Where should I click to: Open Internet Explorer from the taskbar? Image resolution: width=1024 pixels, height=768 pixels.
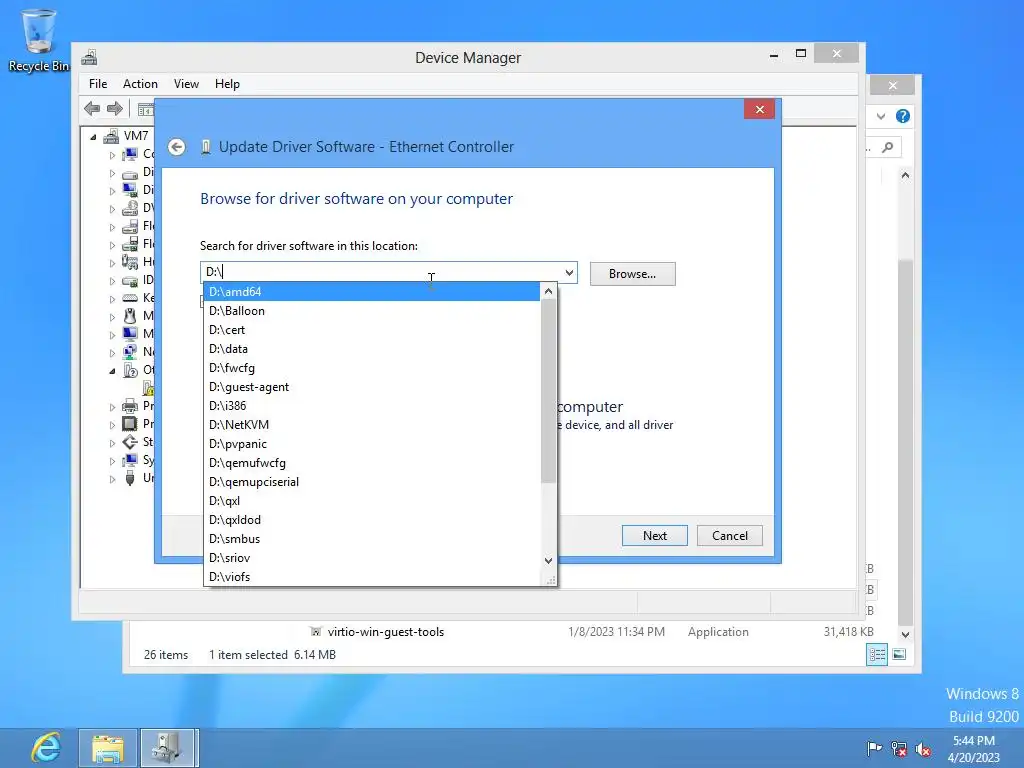[45, 748]
